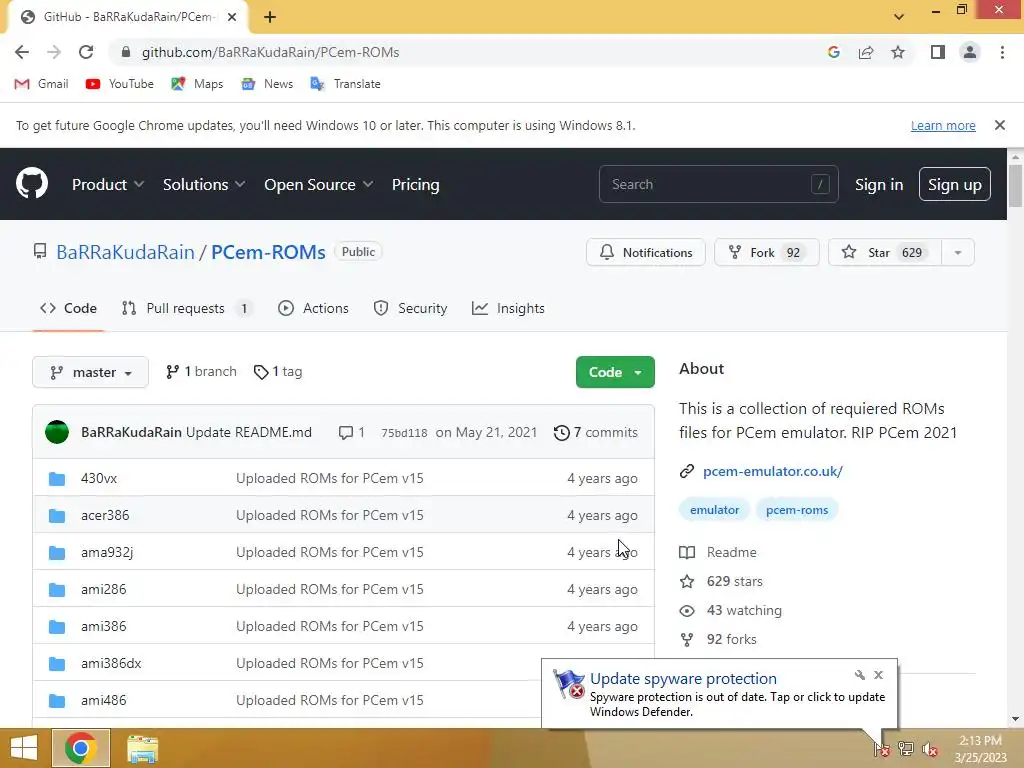Open the ama932j folder
Screen dimensions: 1024x768
click(106, 552)
